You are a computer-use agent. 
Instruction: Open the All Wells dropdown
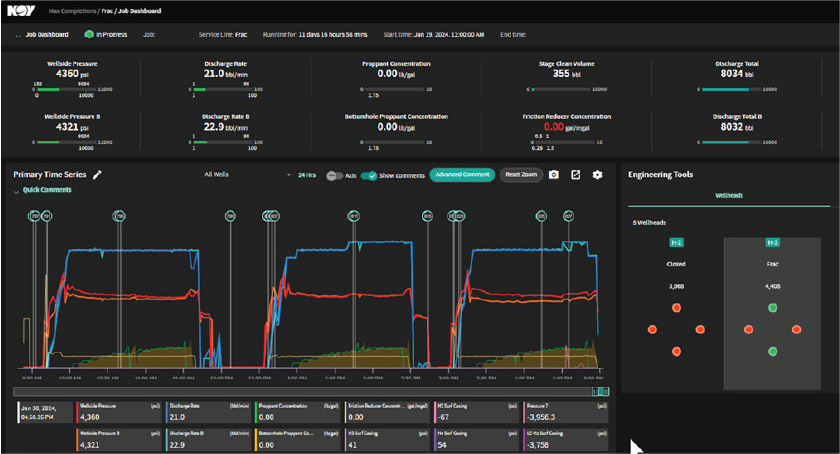pyautogui.click(x=247, y=175)
